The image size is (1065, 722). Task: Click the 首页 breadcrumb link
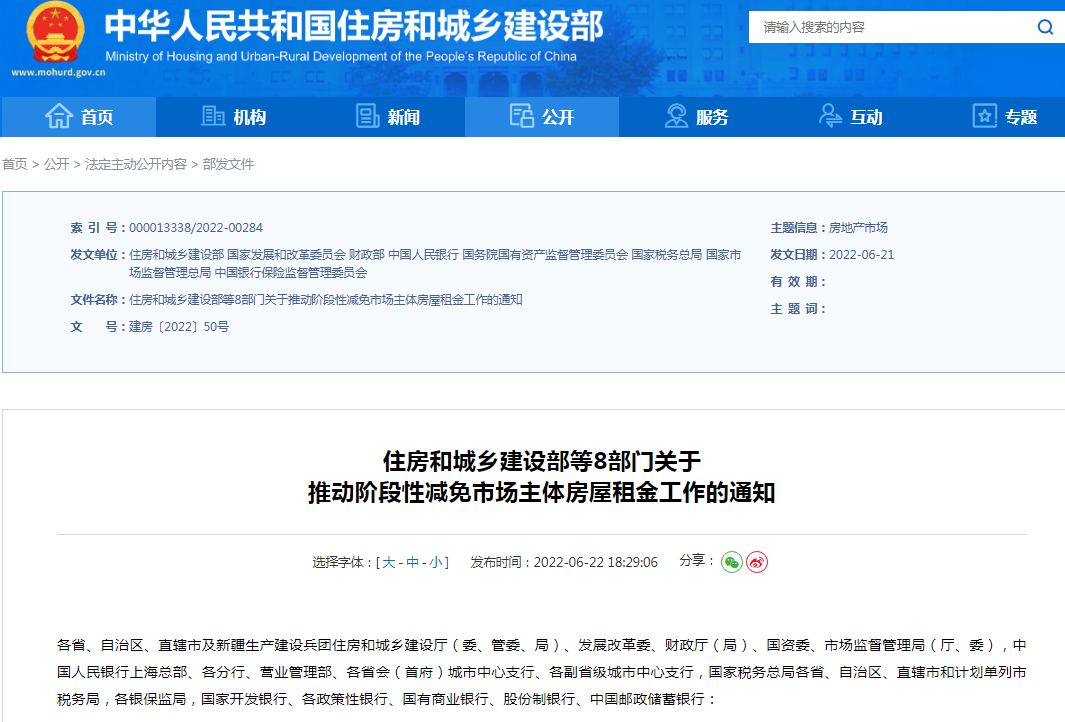15,164
